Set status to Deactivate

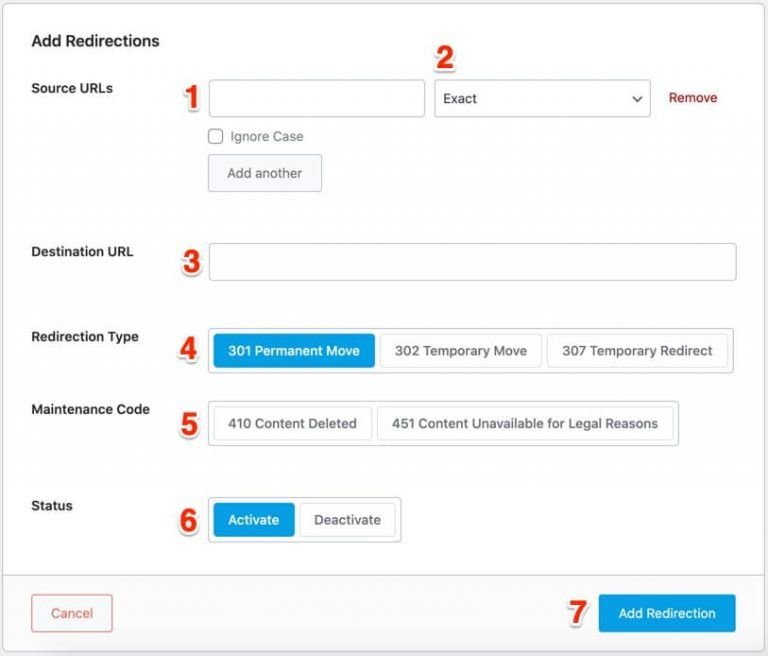click(347, 520)
